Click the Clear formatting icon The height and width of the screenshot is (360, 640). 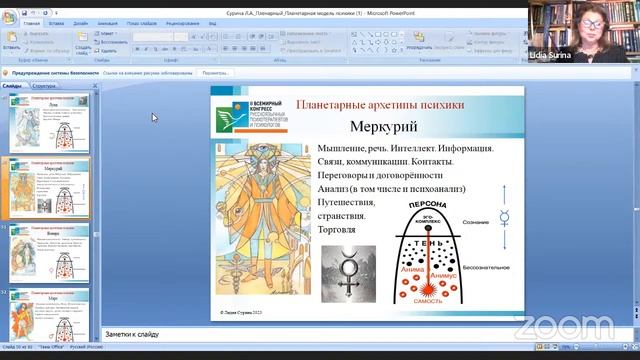point(213,37)
